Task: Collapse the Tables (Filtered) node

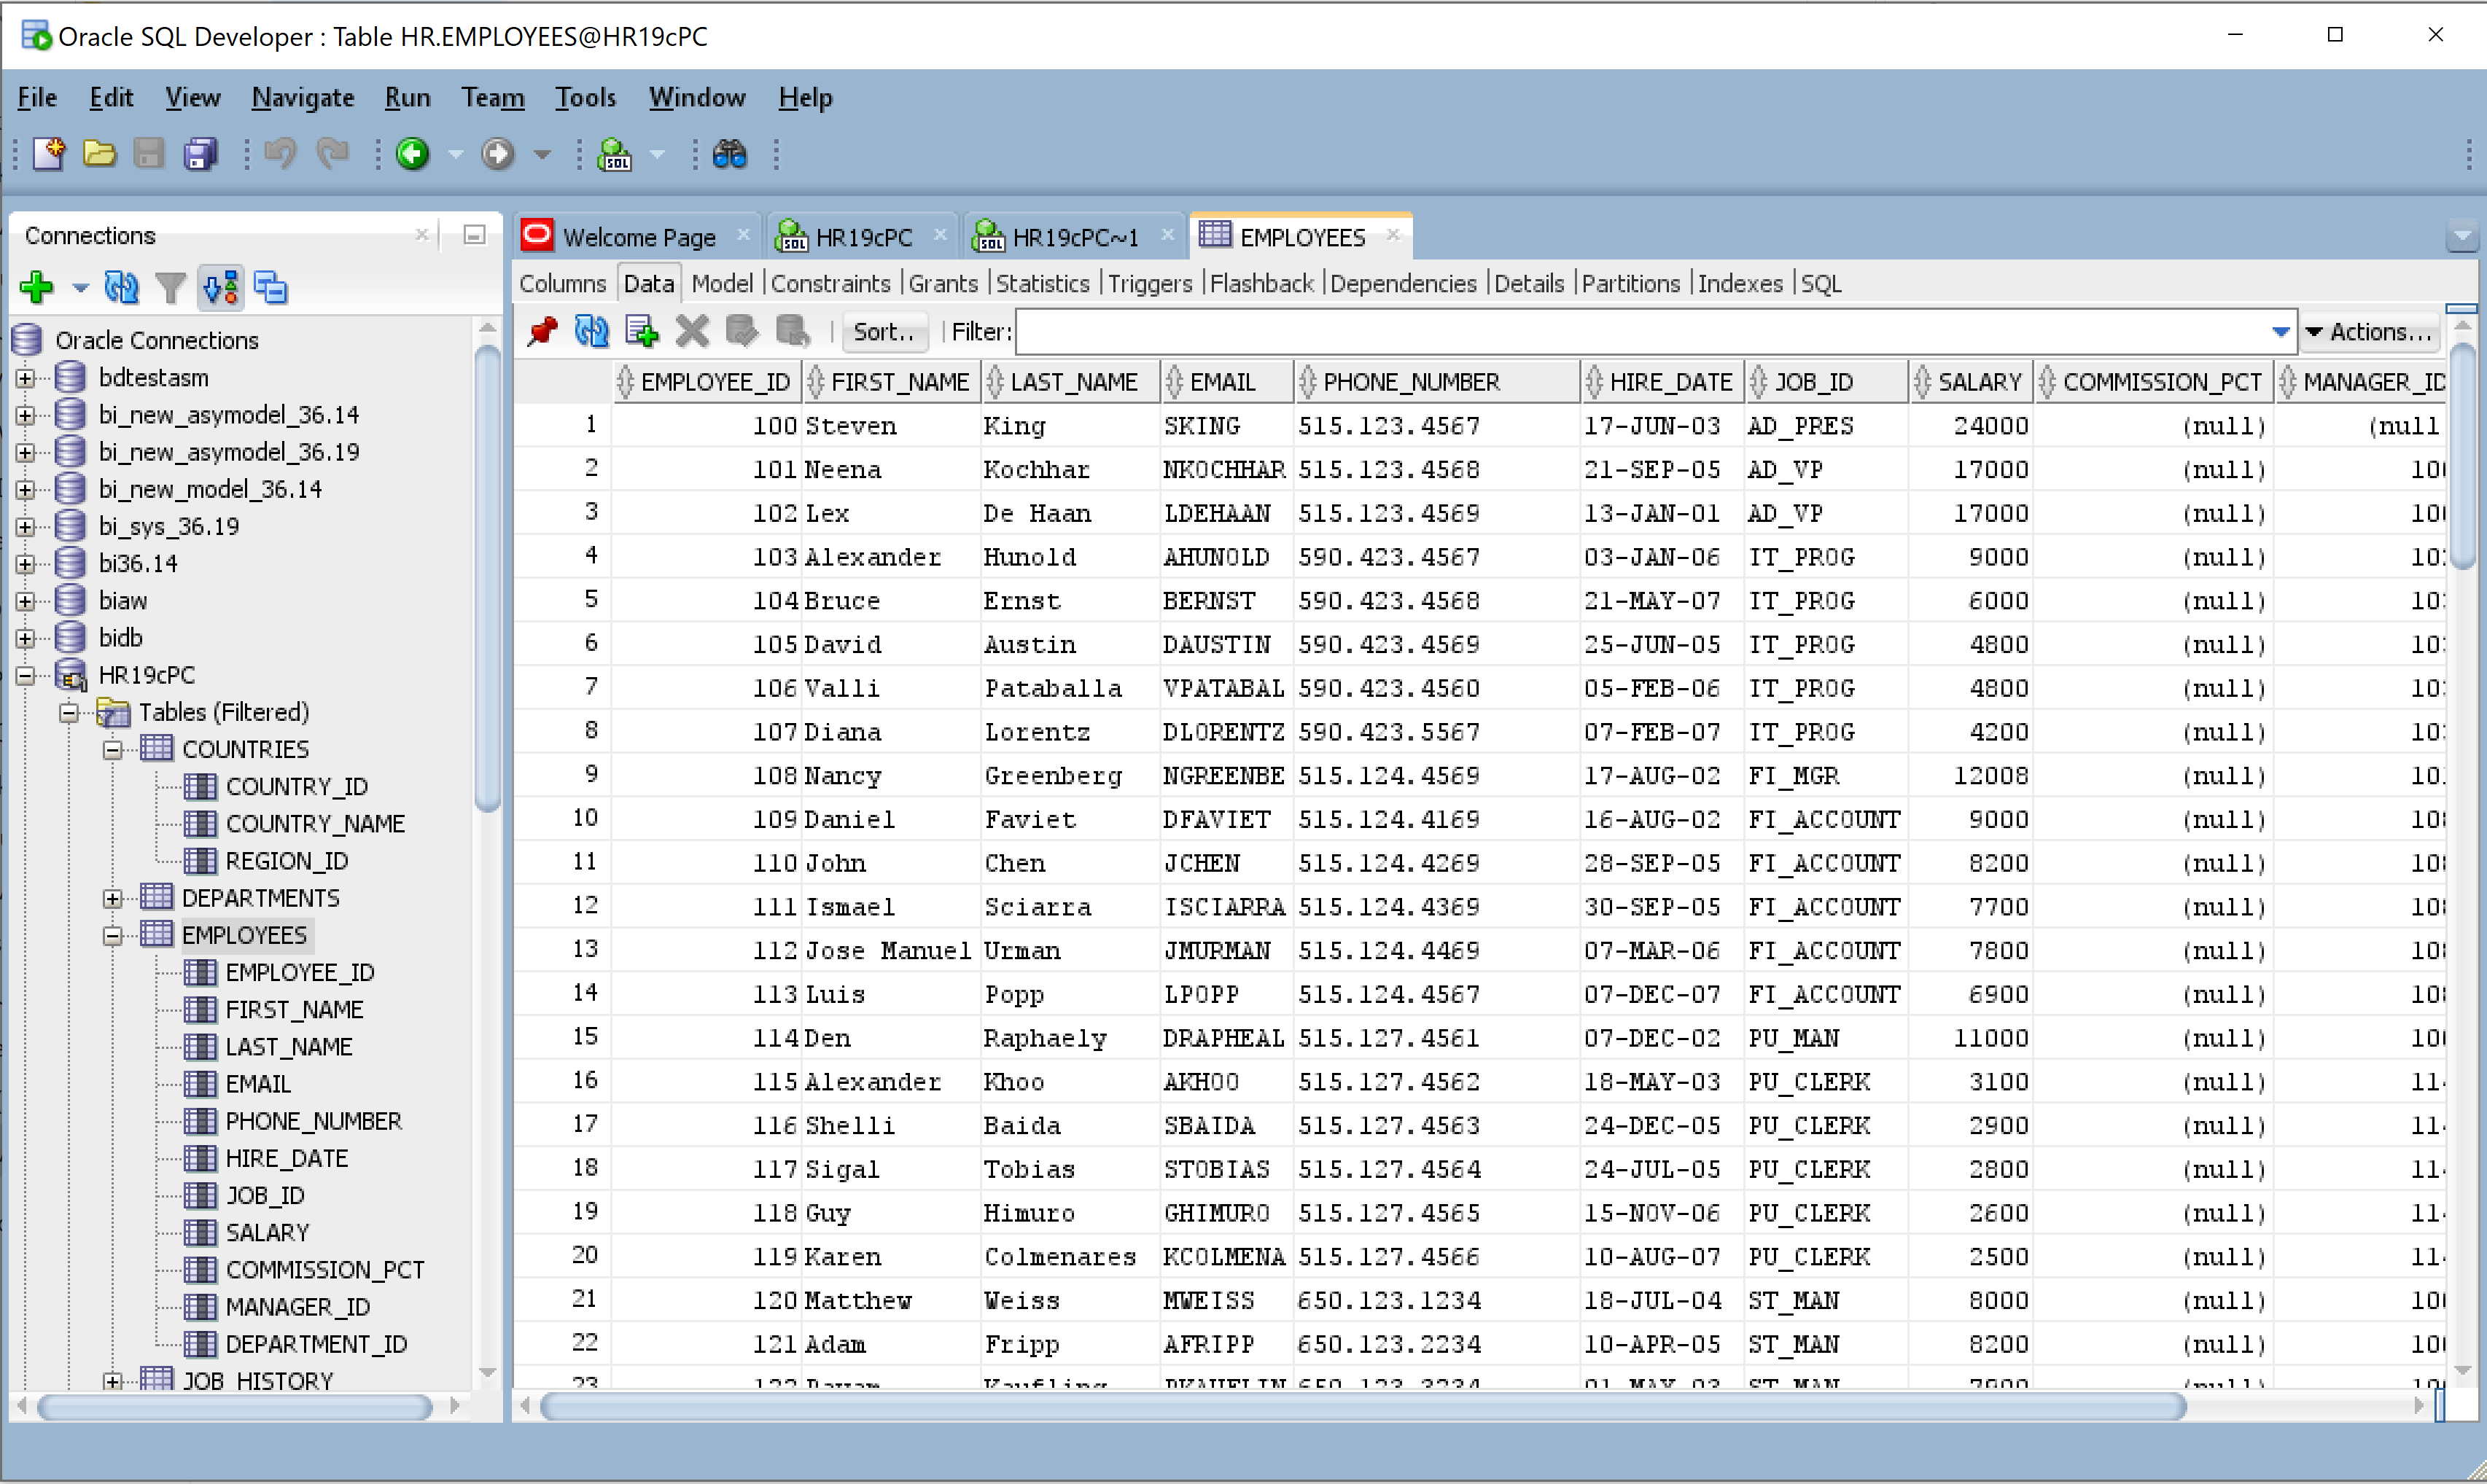Action: pos(69,713)
